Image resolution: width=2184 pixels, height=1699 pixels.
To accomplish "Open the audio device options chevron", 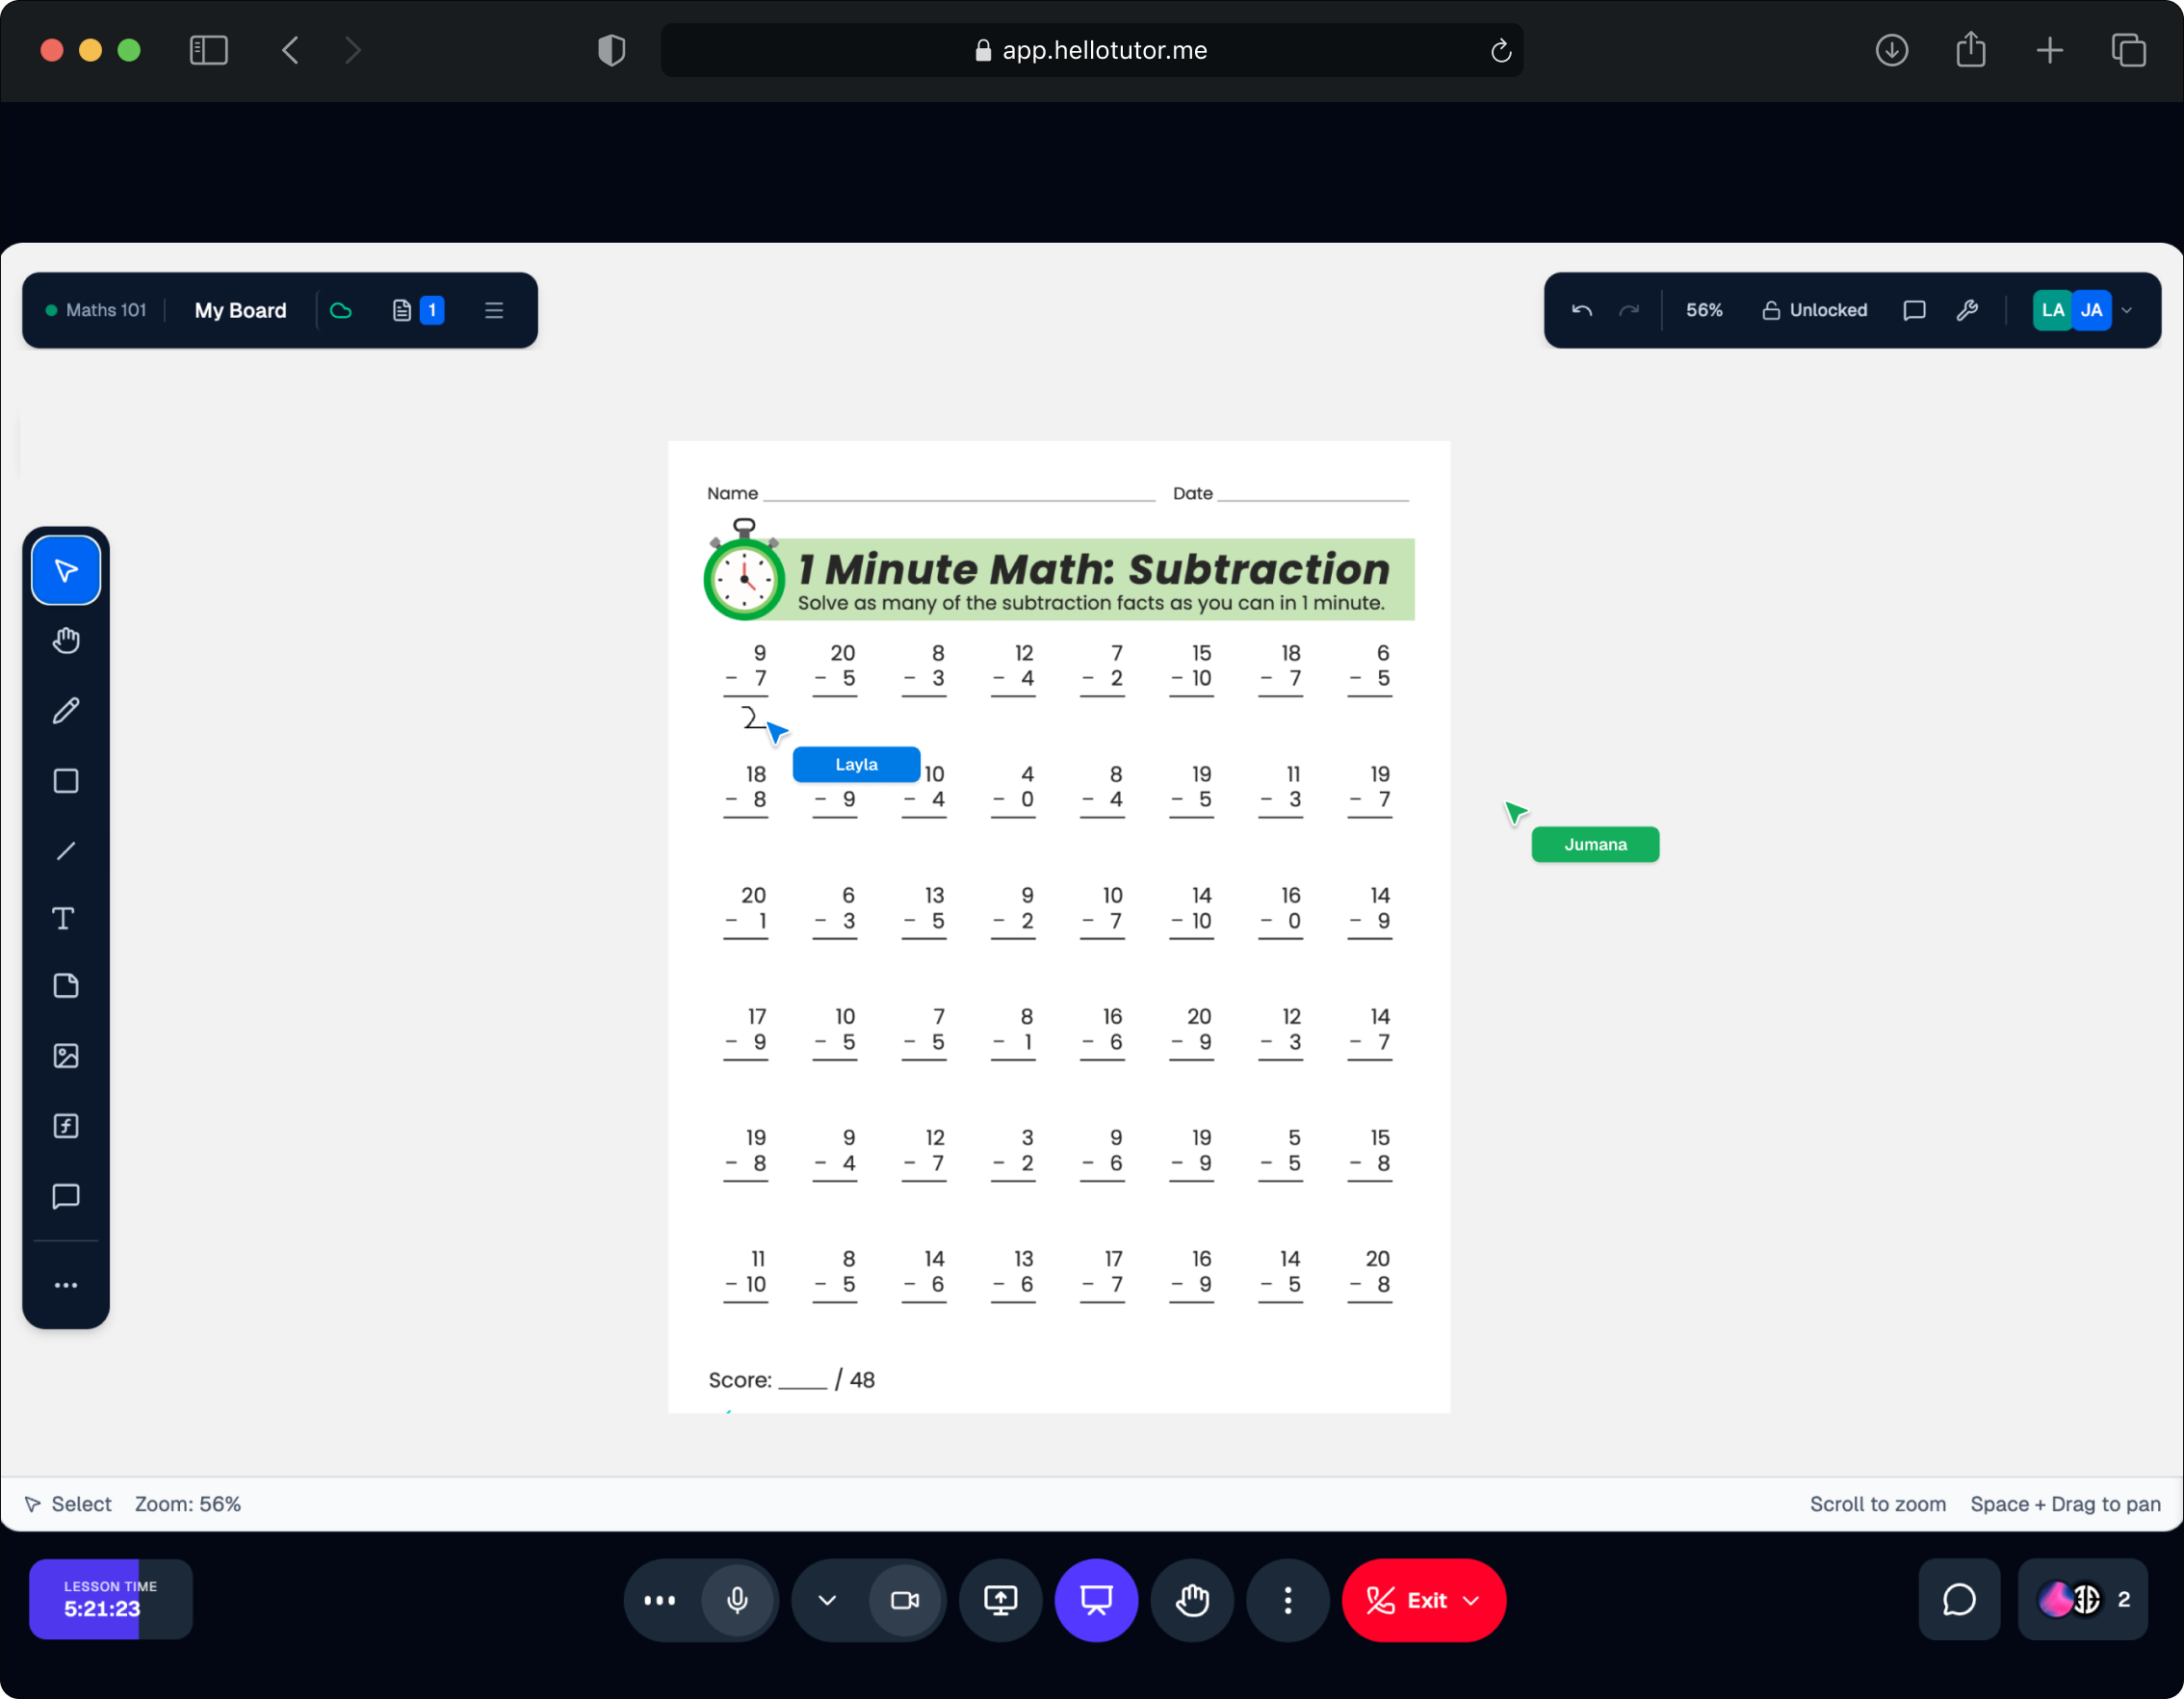I will point(827,1600).
